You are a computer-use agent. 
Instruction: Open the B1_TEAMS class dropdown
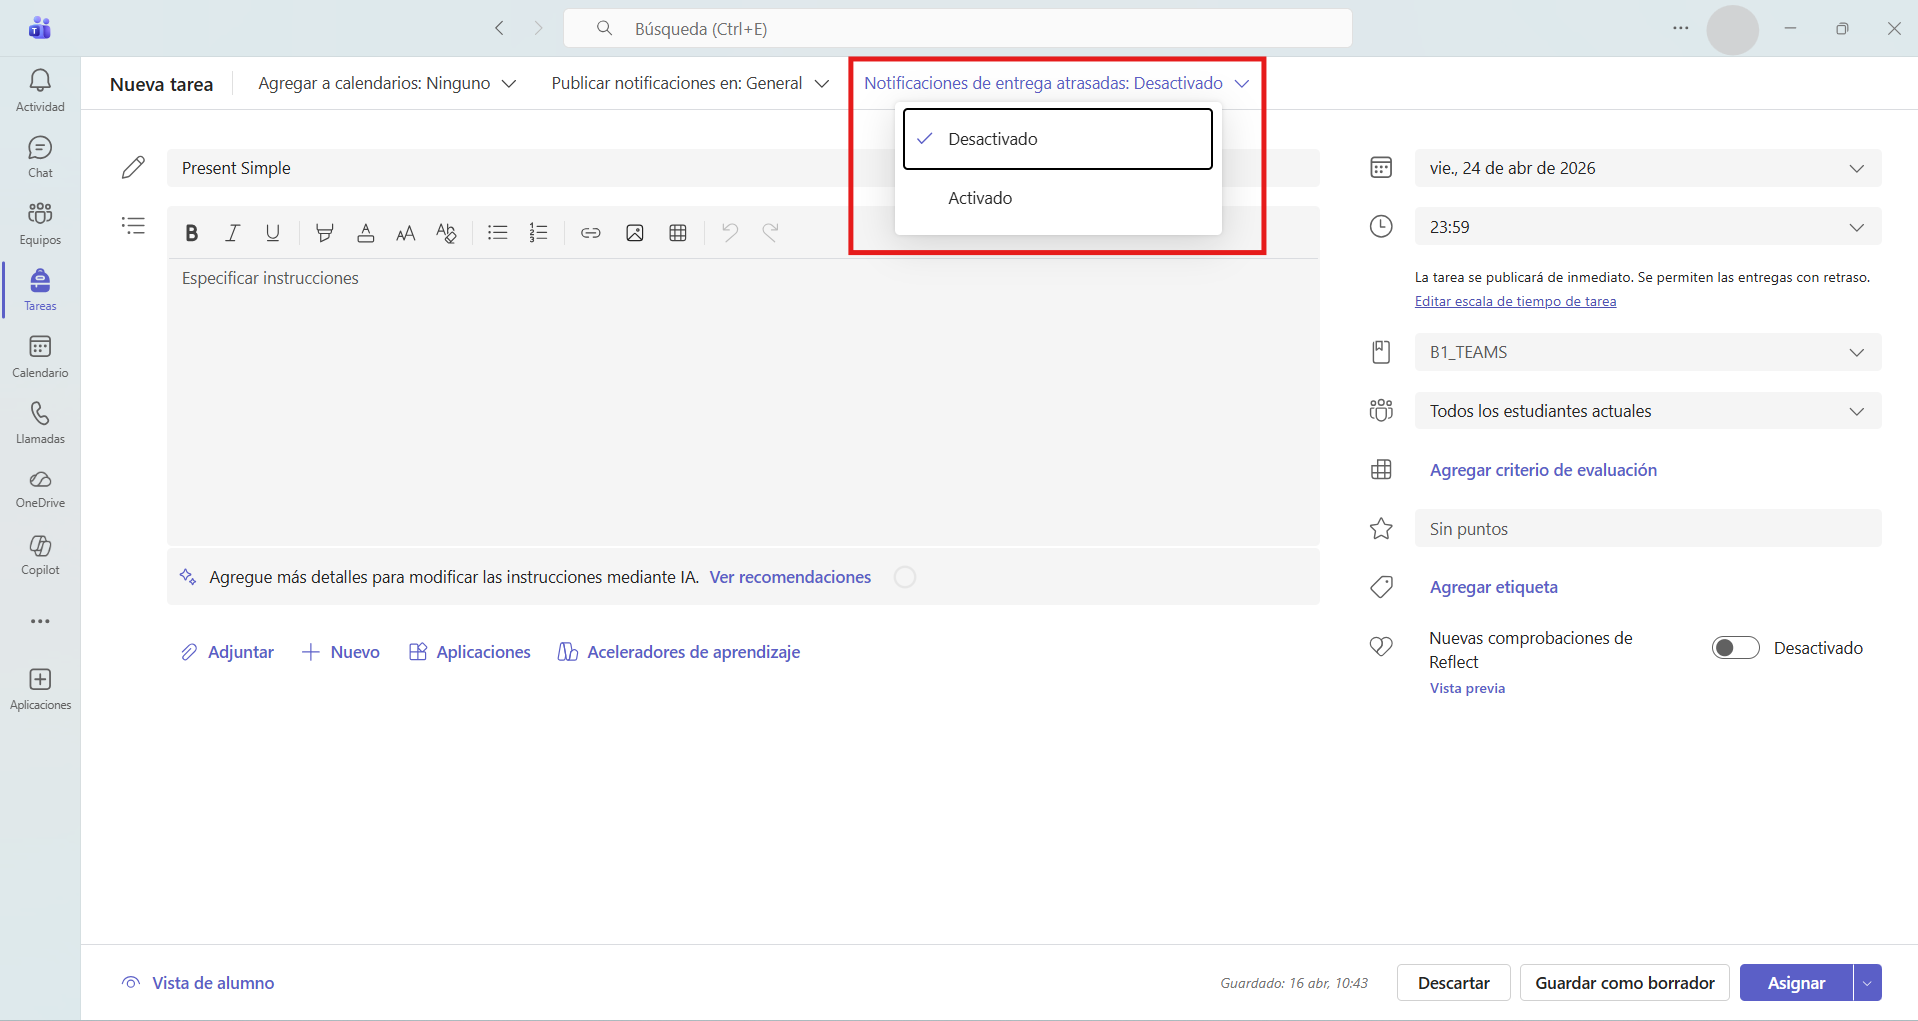tap(1648, 352)
